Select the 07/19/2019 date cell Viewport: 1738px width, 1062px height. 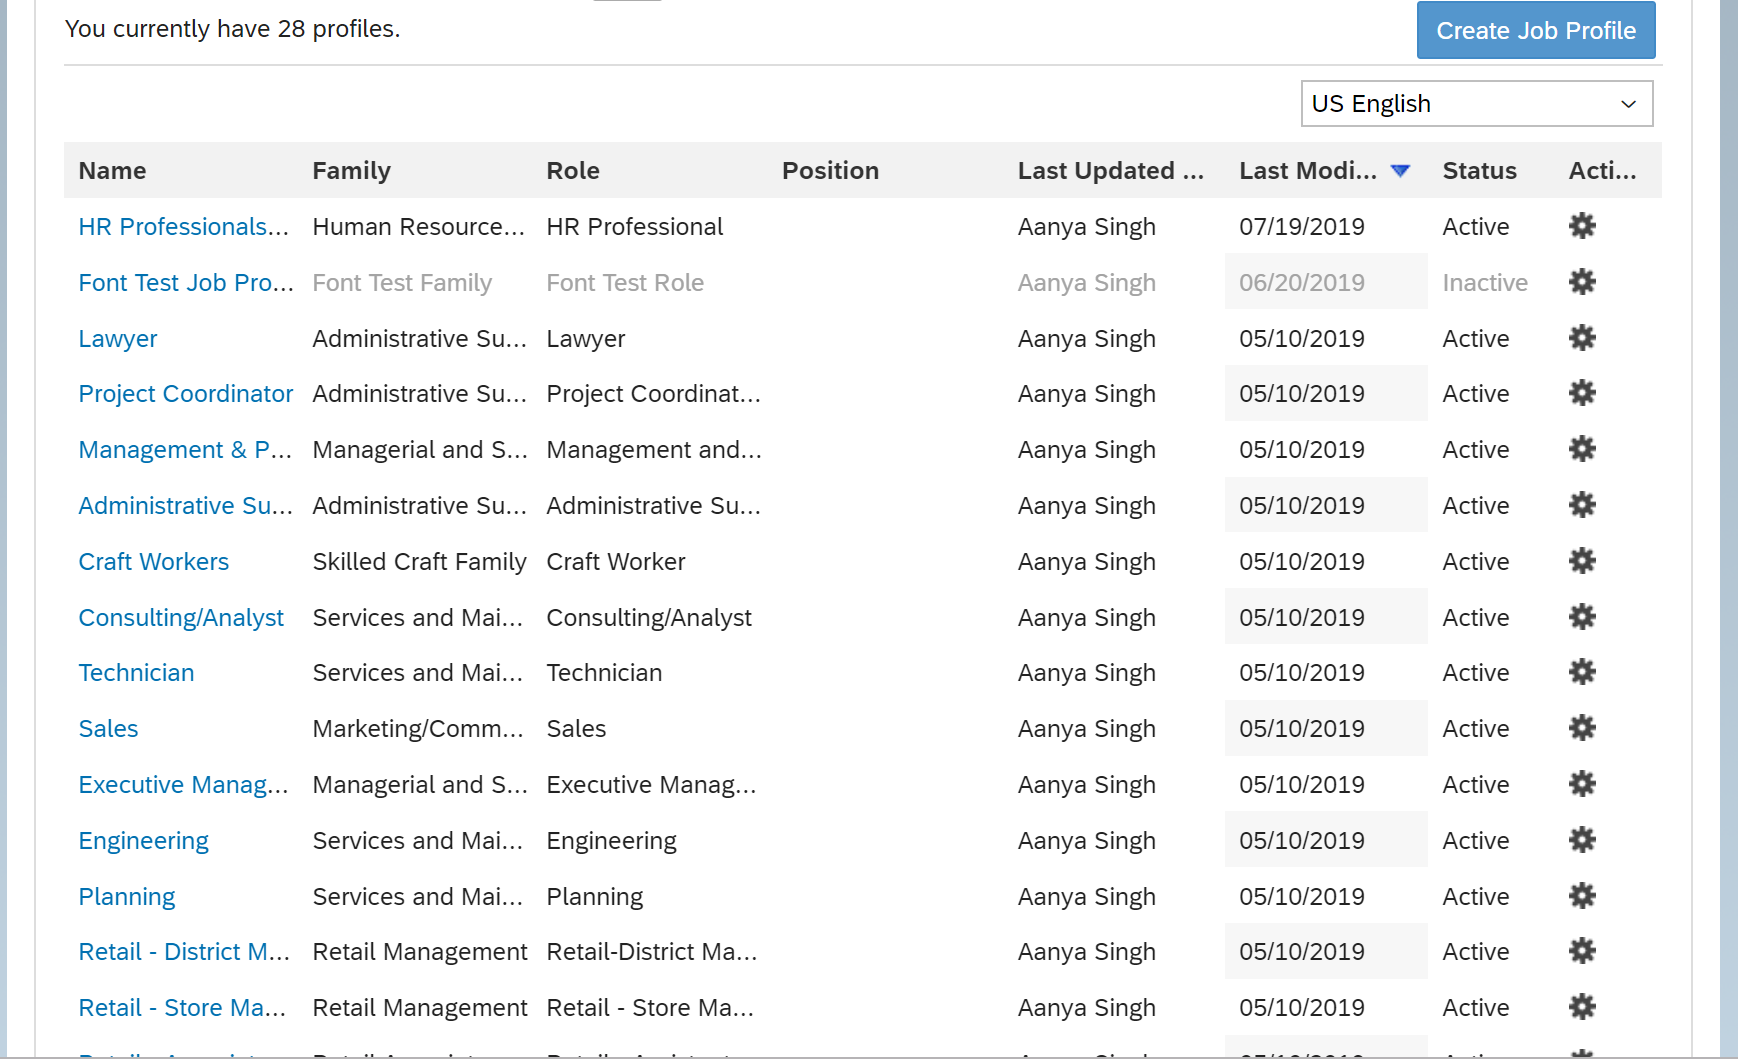1301,227
